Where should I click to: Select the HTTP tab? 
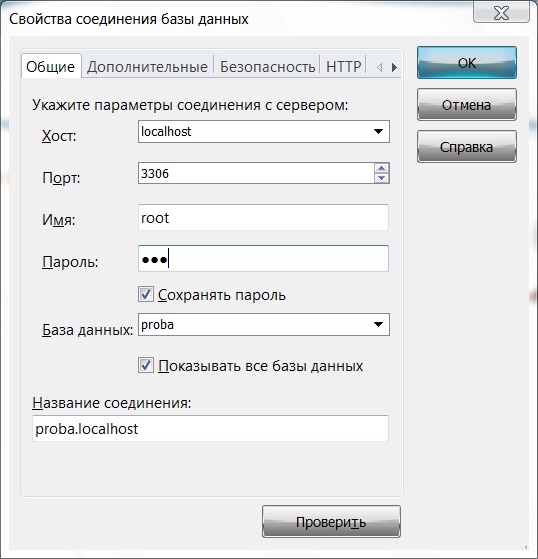pos(343,67)
